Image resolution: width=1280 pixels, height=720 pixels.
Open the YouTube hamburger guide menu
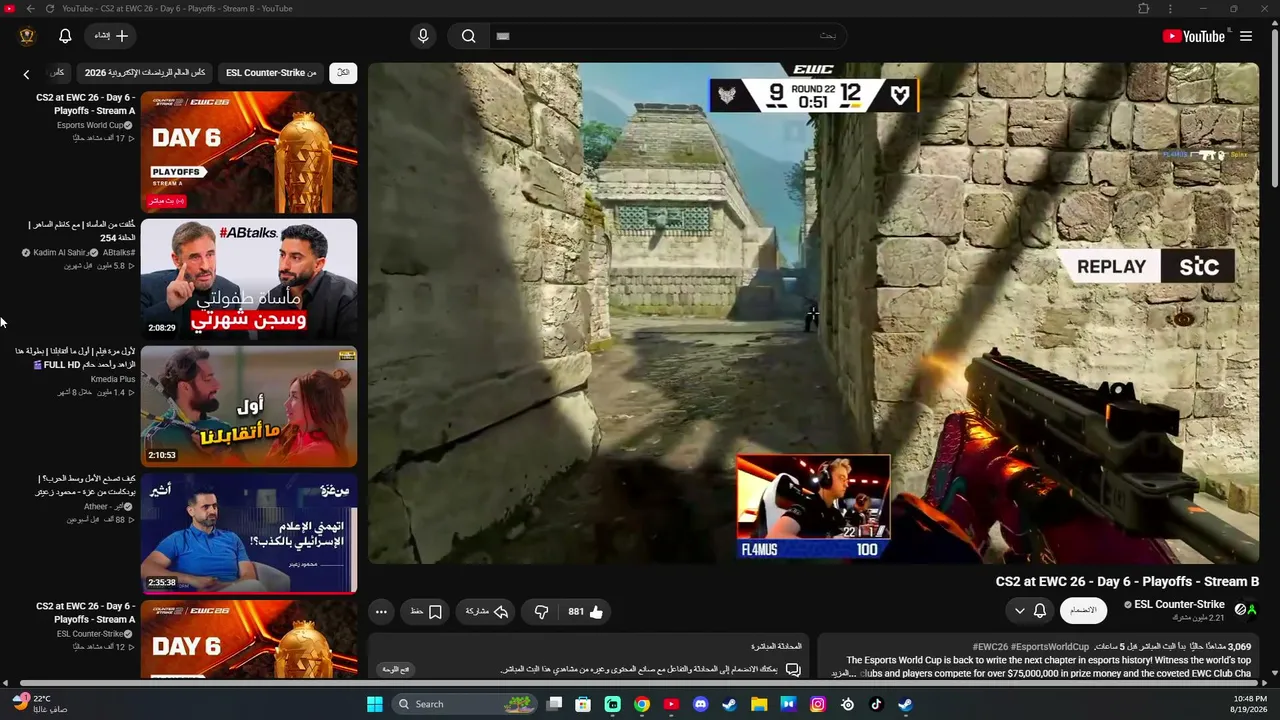pos(1246,36)
